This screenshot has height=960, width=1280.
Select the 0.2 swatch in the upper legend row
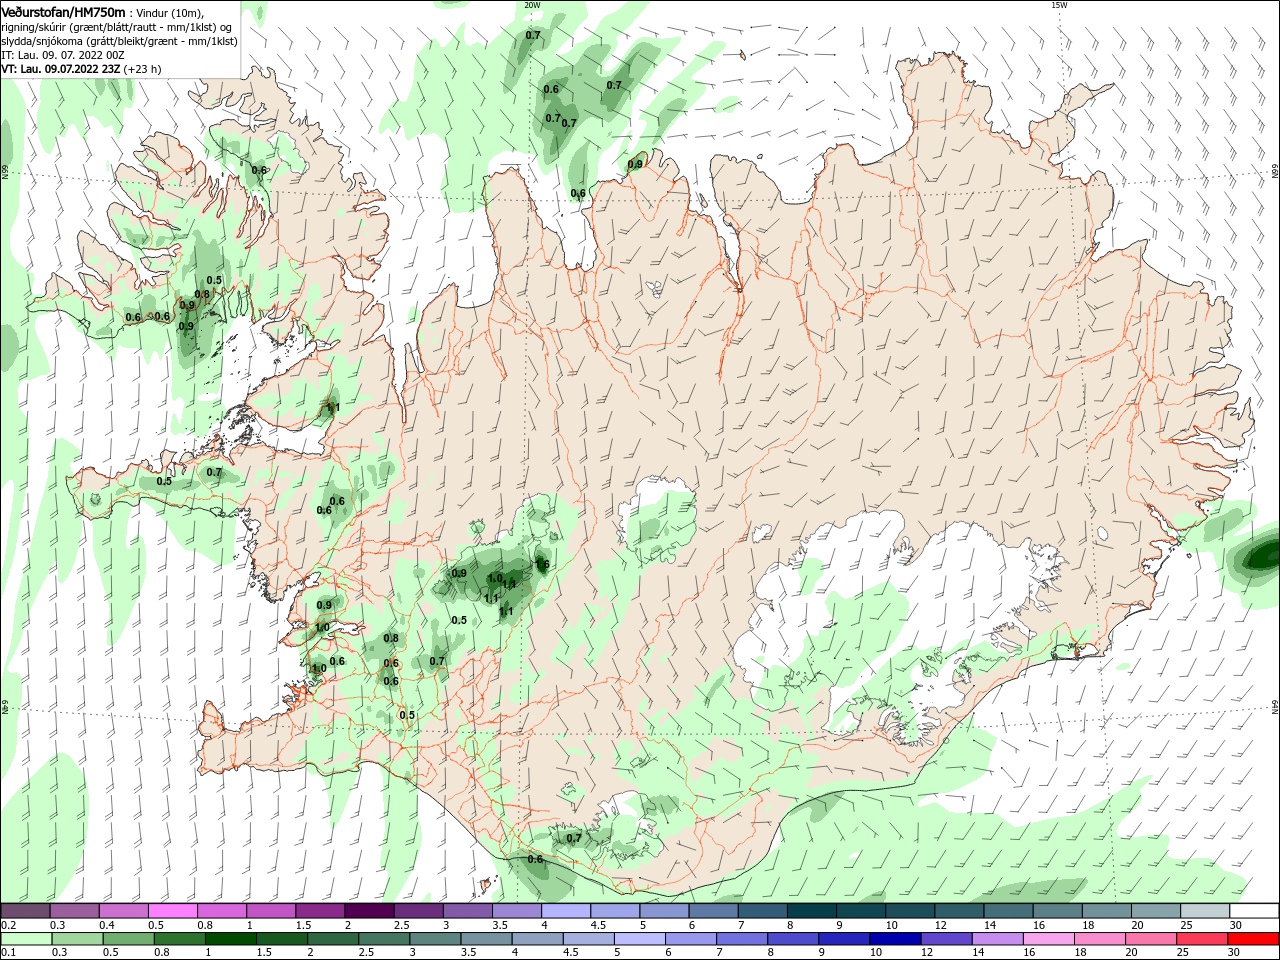coord(26,911)
